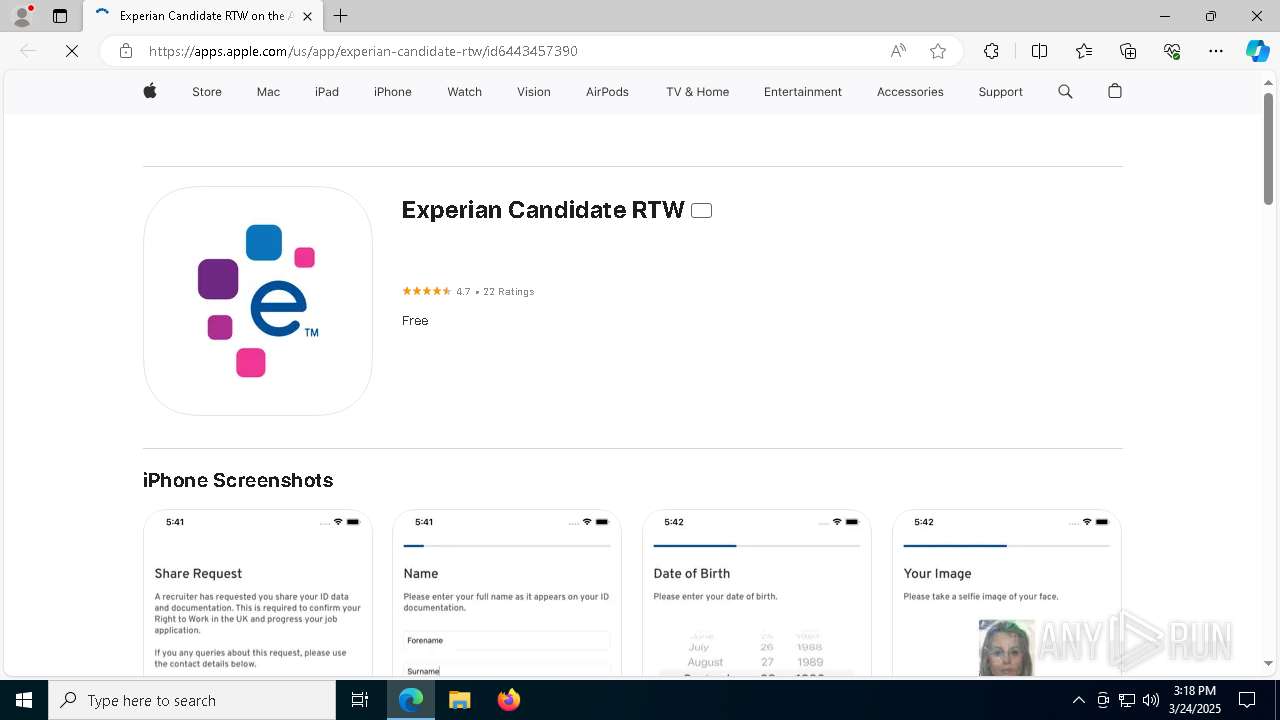Open File Explorer from the taskbar
The height and width of the screenshot is (720, 1280).
[x=460, y=700]
